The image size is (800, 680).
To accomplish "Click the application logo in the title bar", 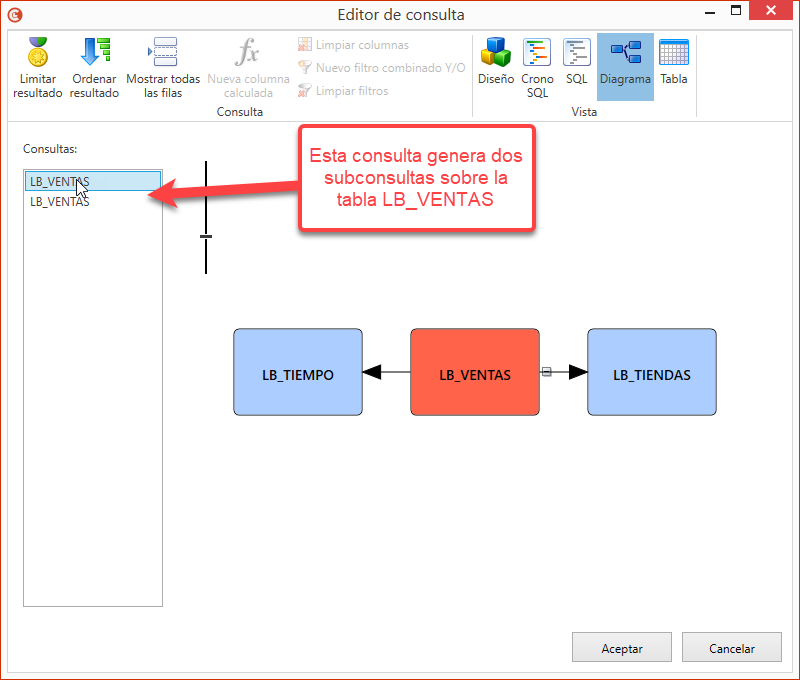I will (x=13, y=14).
